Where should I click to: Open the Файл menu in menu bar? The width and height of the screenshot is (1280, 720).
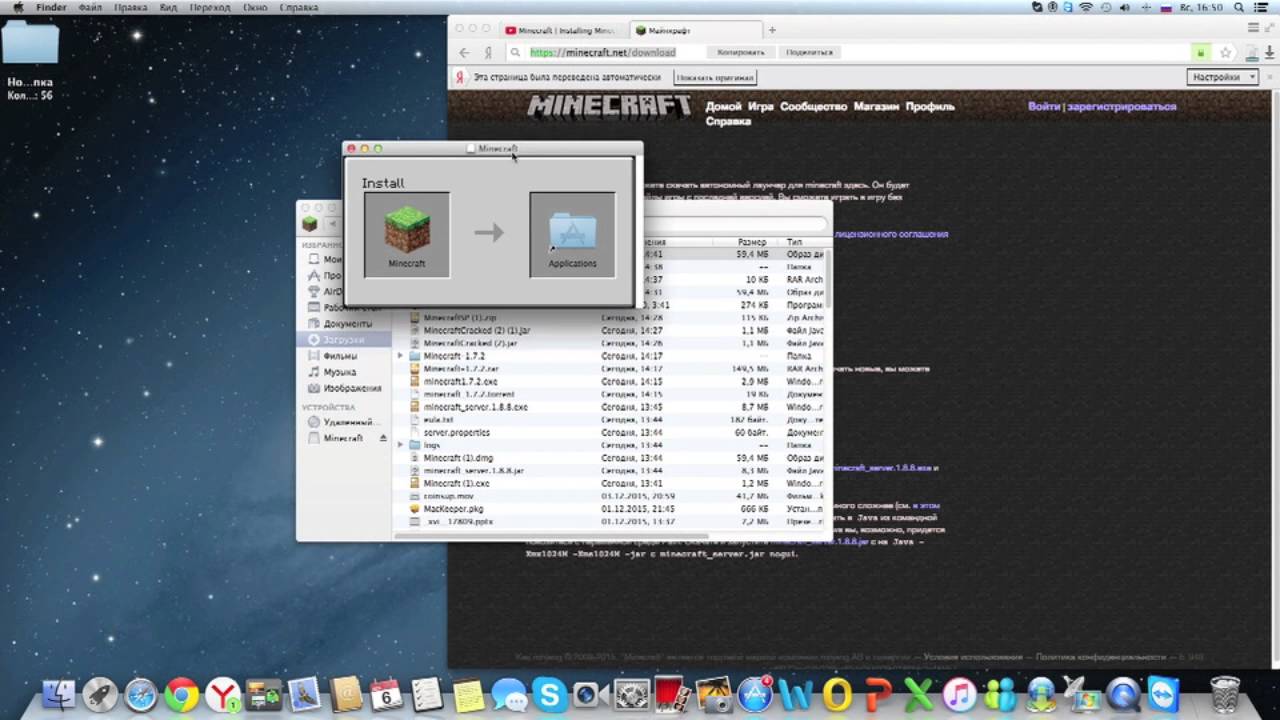90,7
